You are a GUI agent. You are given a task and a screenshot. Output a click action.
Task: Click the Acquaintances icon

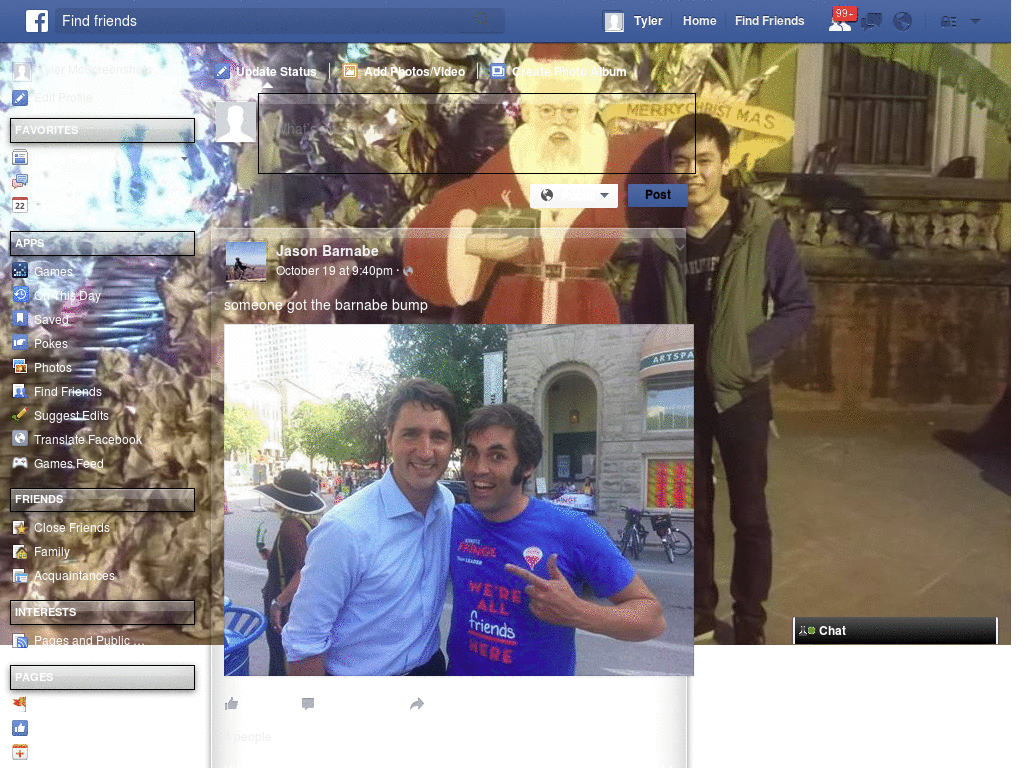coord(20,576)
